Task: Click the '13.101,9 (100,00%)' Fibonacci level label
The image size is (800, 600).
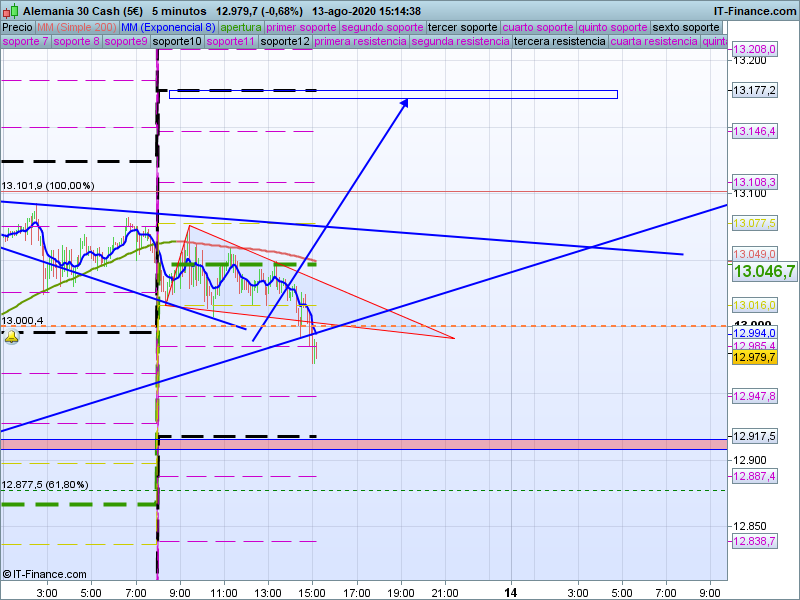Action: (48, 185)
